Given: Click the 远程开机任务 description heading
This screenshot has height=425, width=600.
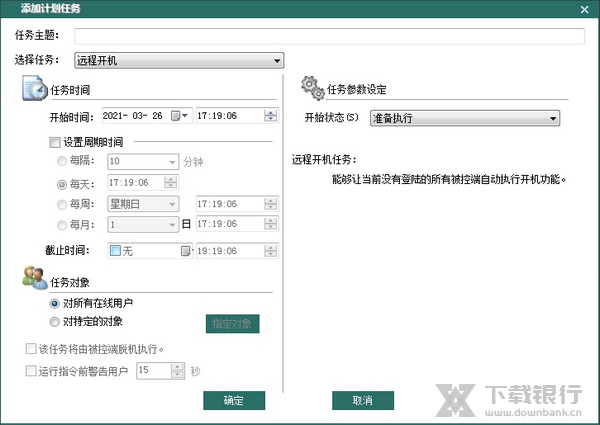Looking at the screenshot, I should point(324,160).
